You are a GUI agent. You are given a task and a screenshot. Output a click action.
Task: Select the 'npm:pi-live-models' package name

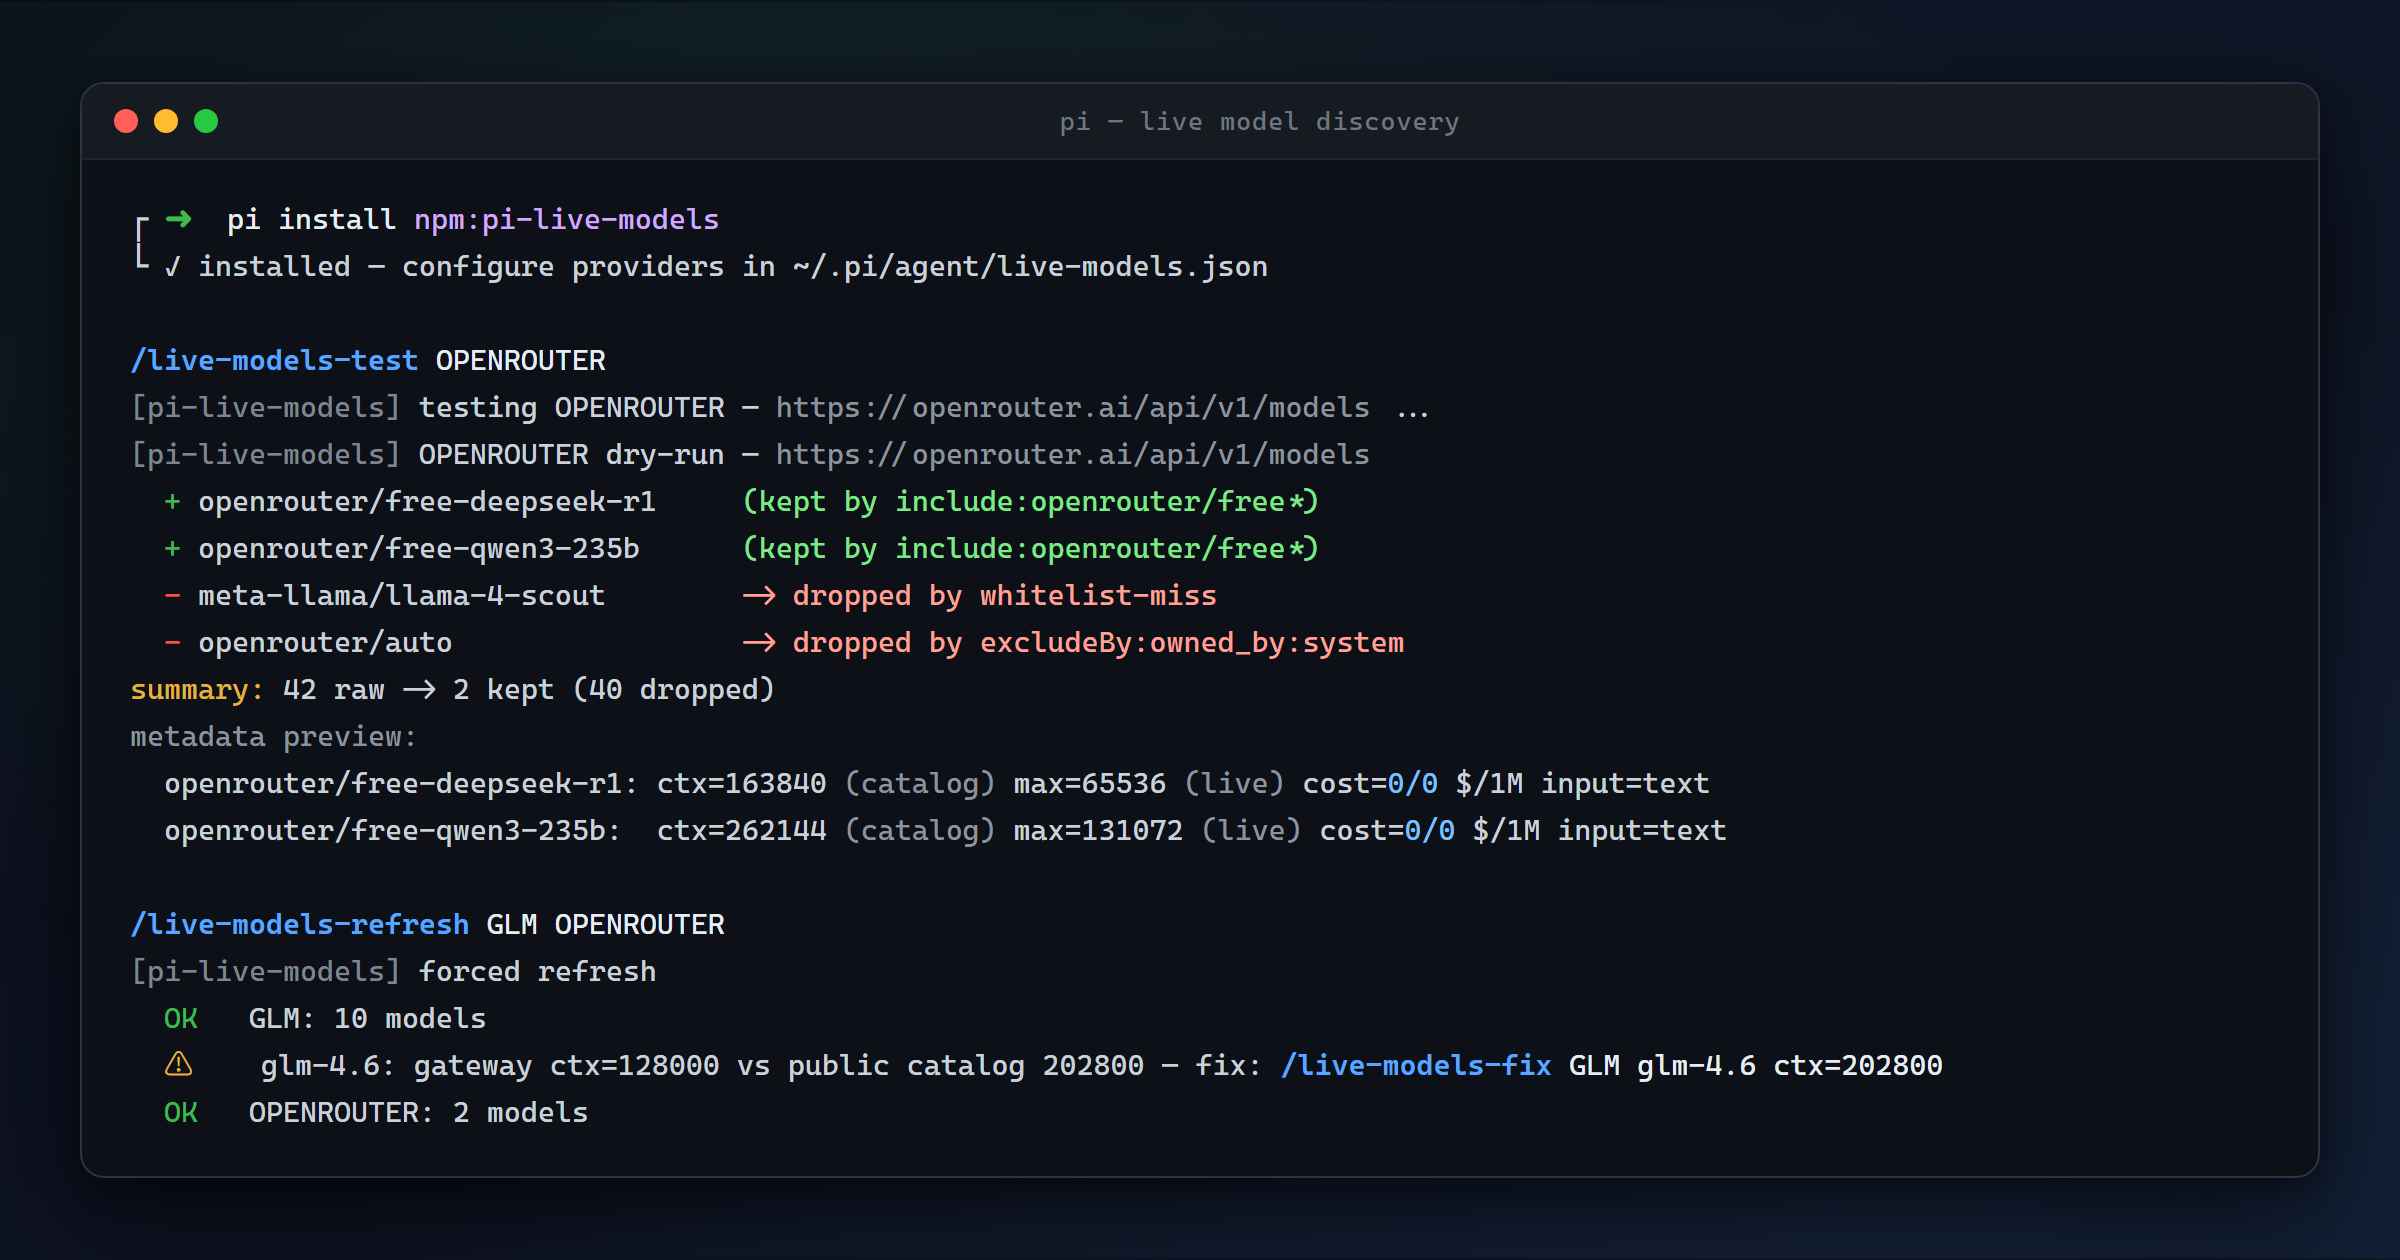pos(567,220)
